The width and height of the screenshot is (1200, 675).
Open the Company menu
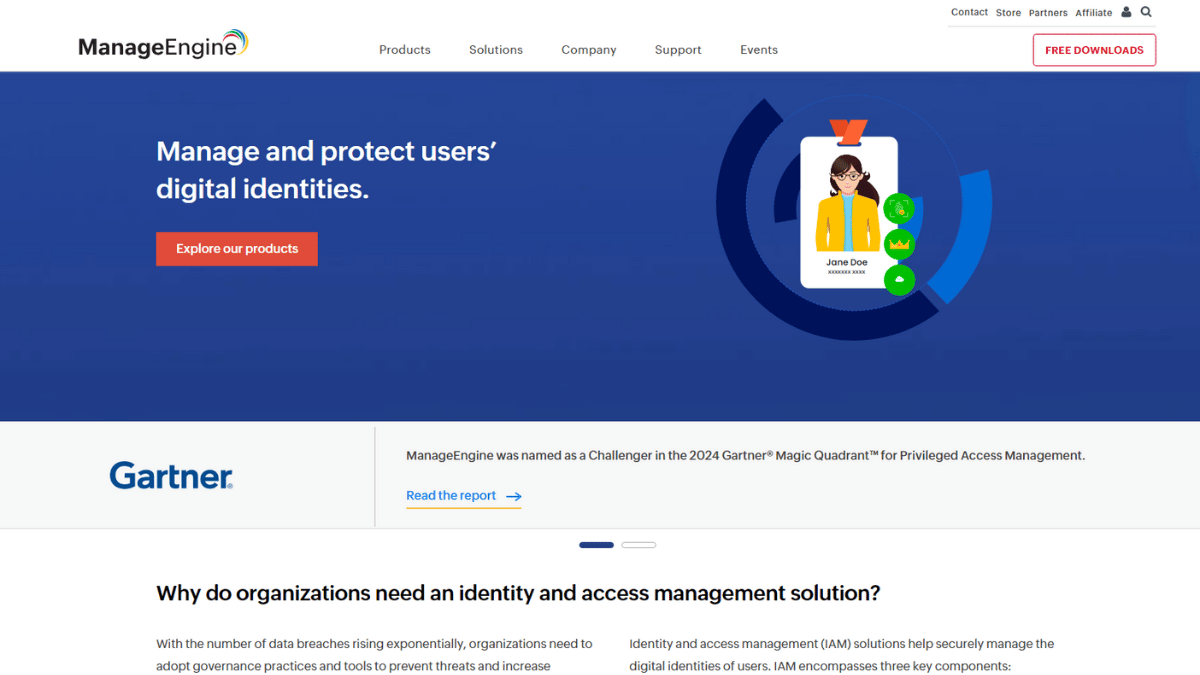pos(589,50)
